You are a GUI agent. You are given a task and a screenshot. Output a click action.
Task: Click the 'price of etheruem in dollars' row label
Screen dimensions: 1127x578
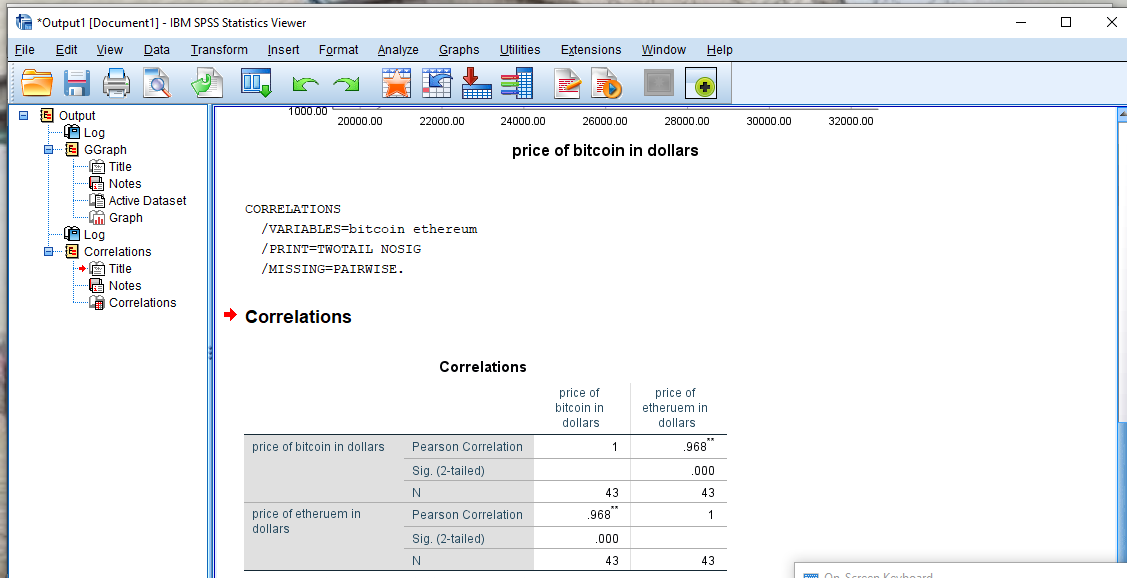coord(306,521)
